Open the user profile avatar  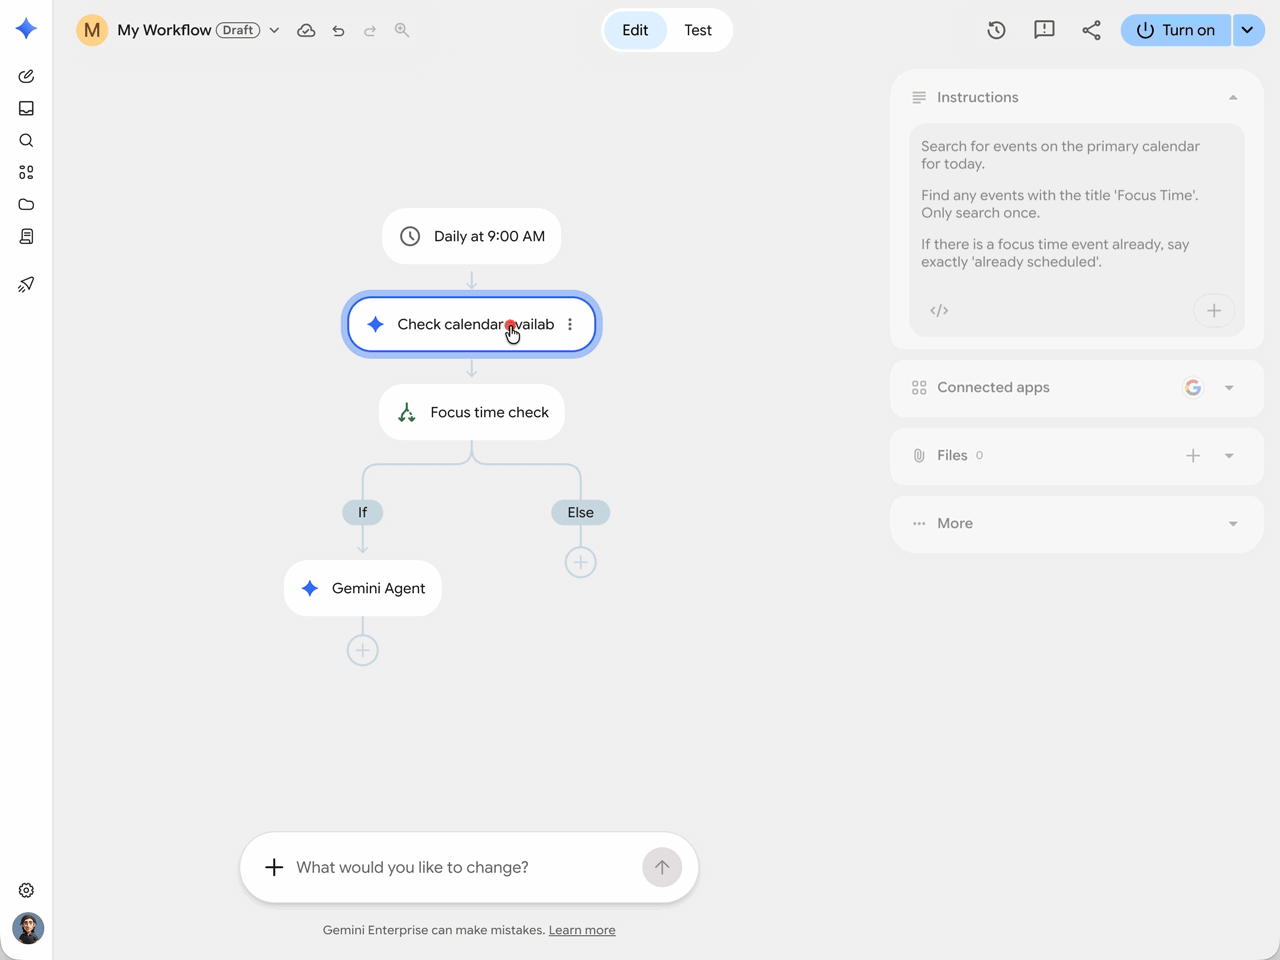click(x=28, y=928)
